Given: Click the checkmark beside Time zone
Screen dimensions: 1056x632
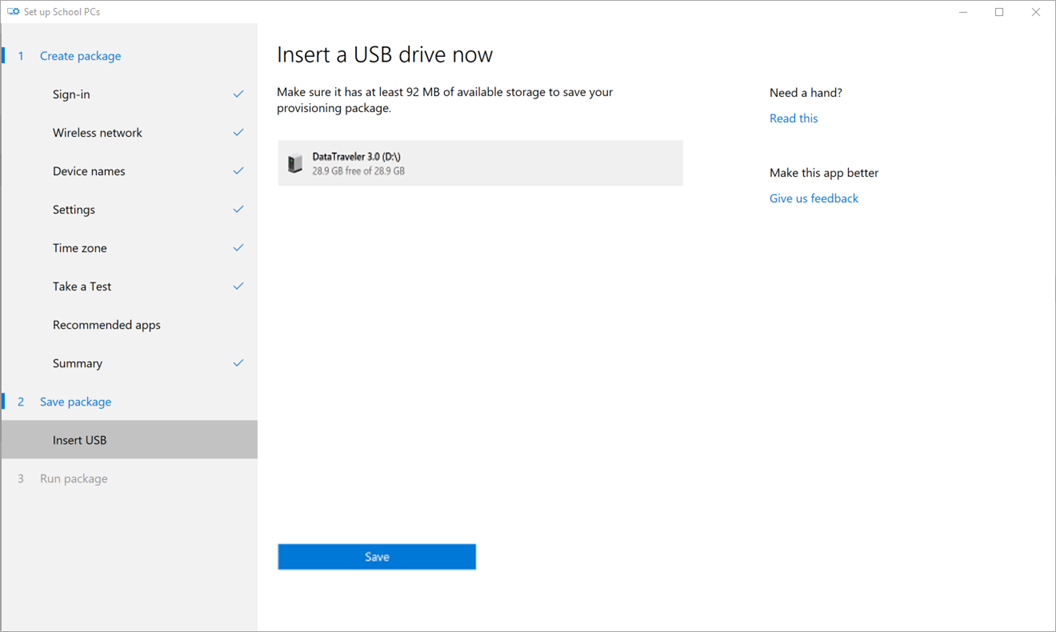Looking at the screenshot, I should pos(238,248).
